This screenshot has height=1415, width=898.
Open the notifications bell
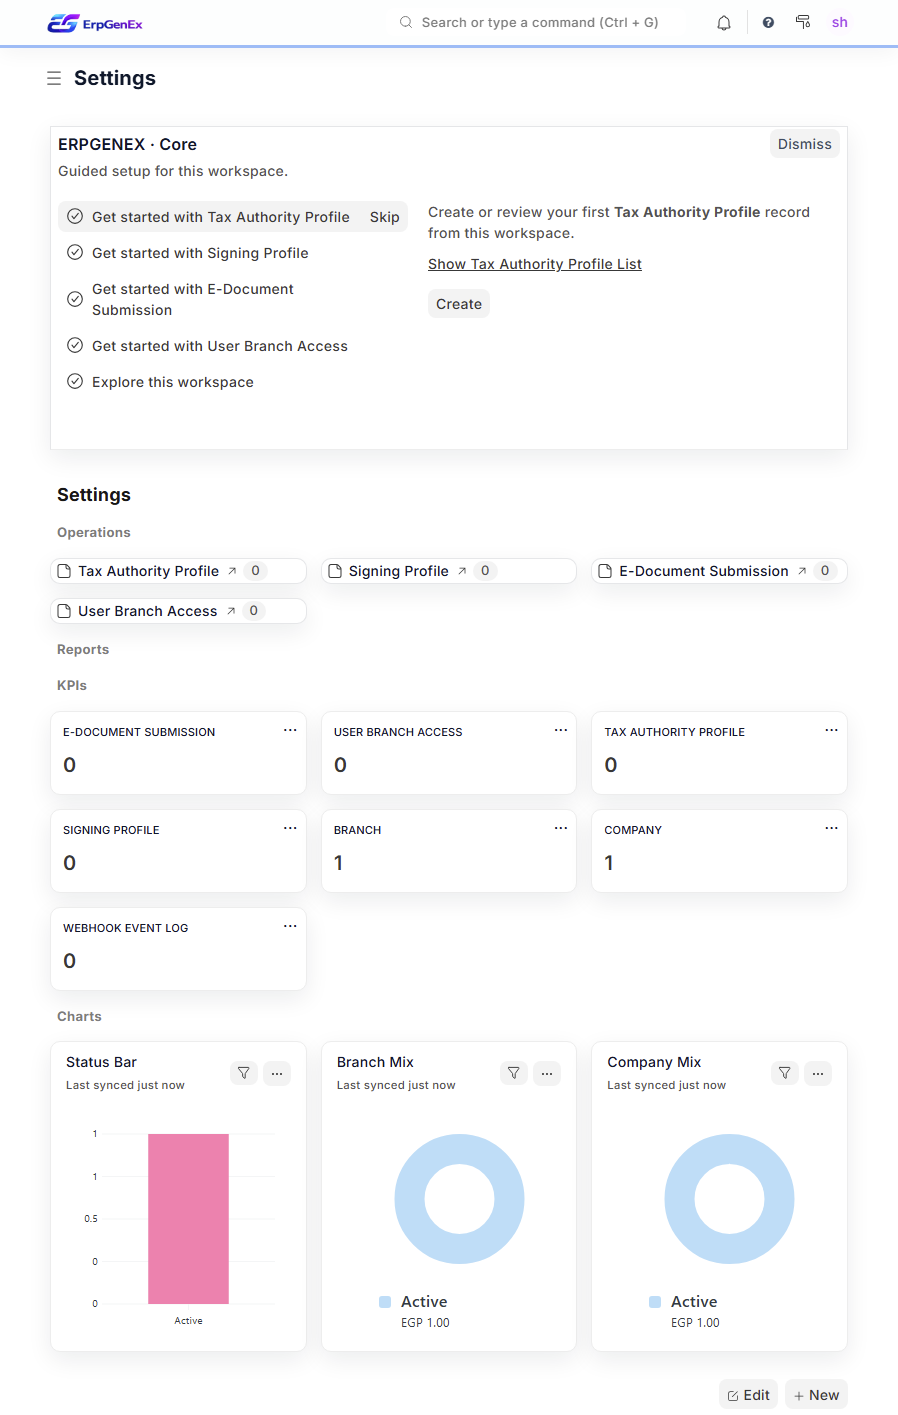pyautogui.click(x=723, y=22)
